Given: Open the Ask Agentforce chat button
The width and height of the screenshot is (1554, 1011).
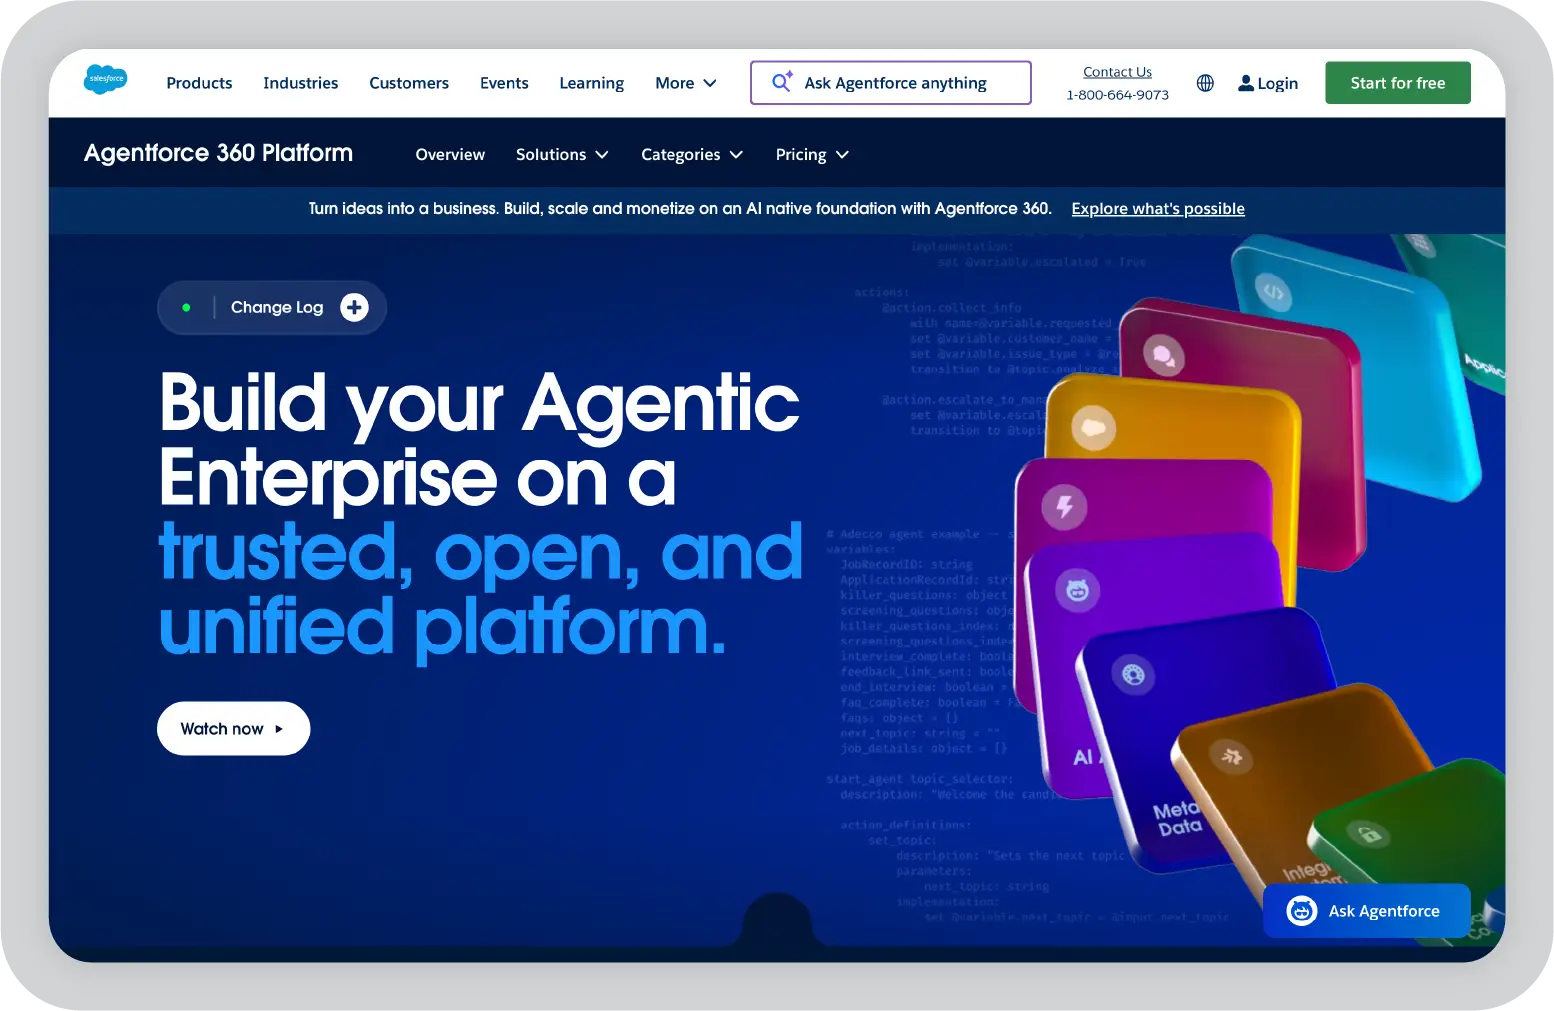Looking at the screenshot, I should pyautogui.click(x=1366, y=911).
